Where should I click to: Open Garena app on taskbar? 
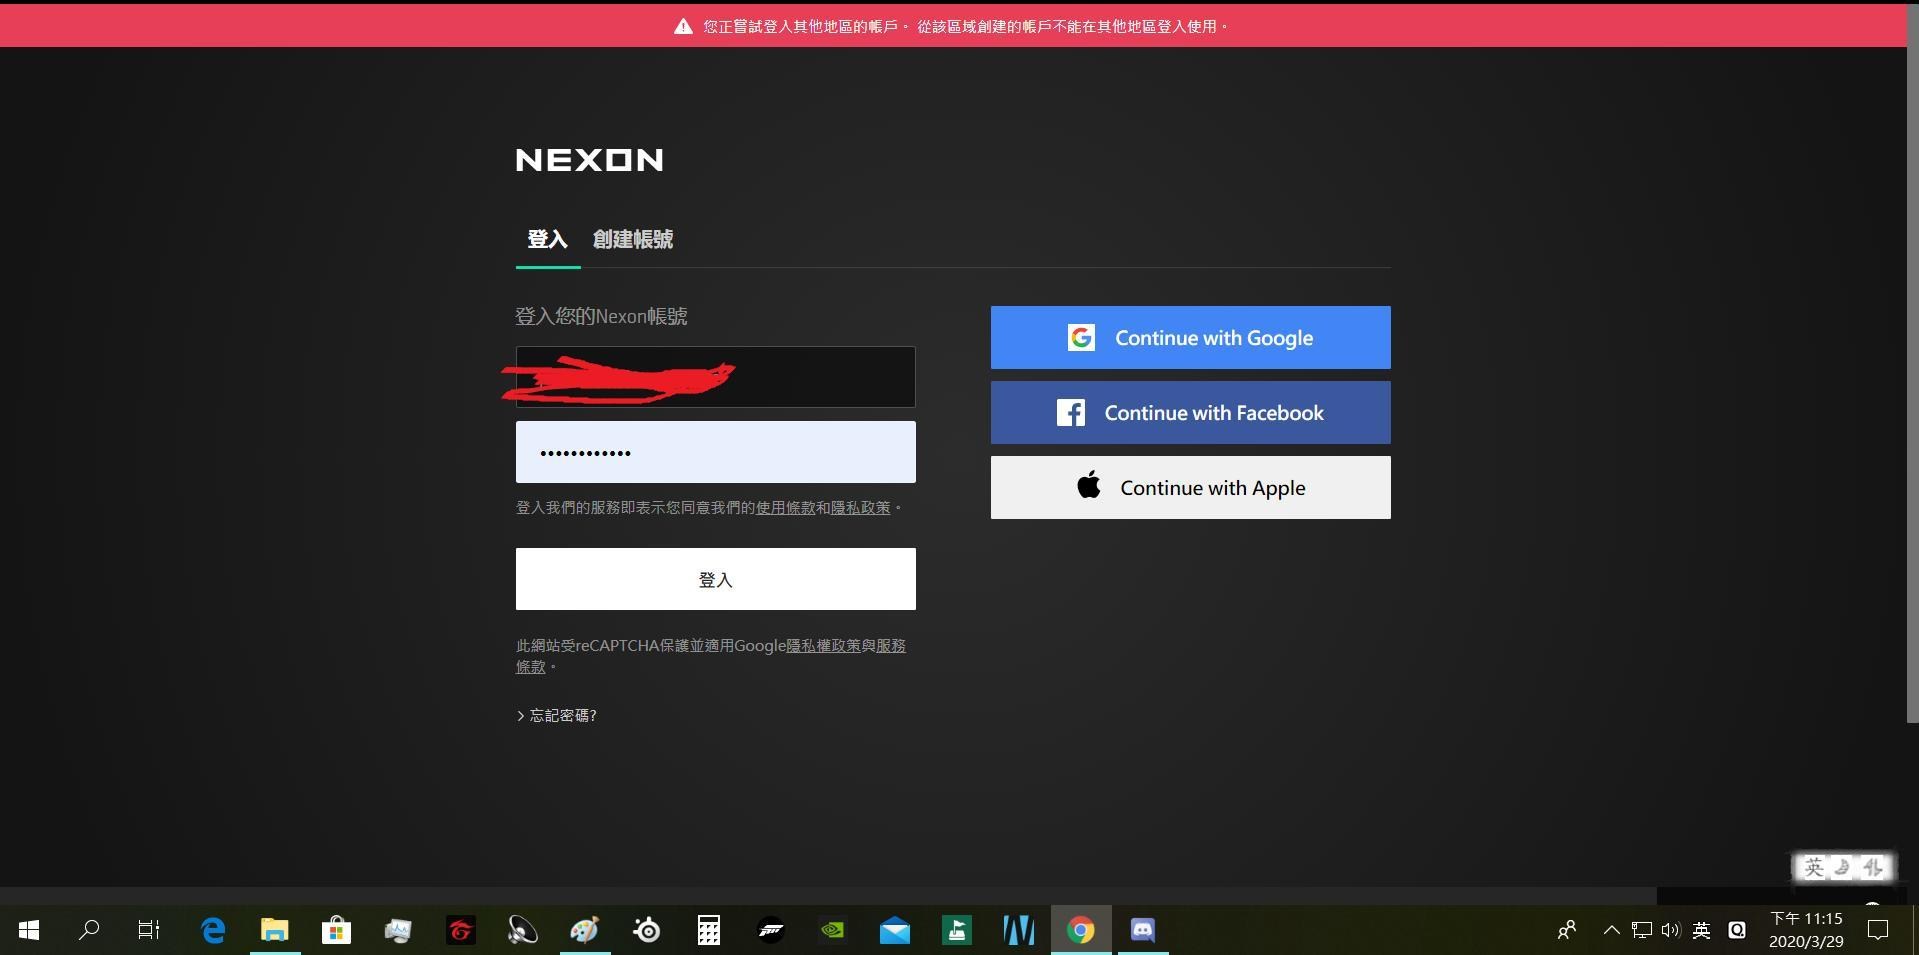[x=461, y=930]
